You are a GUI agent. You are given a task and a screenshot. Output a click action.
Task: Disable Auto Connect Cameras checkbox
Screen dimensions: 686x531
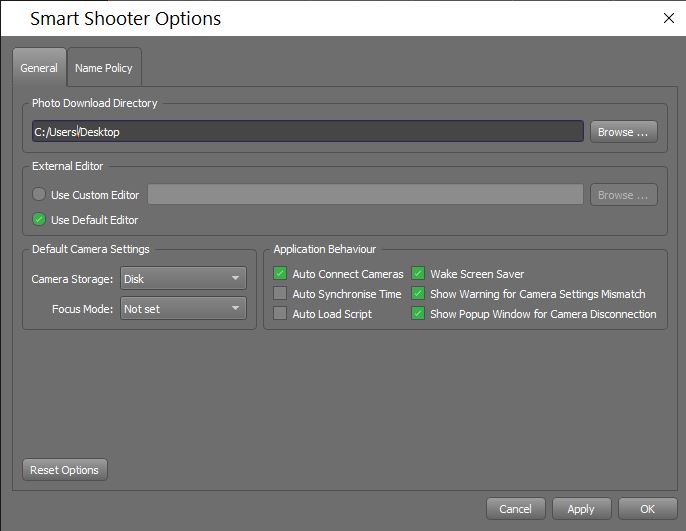click(x=280, y=273)
